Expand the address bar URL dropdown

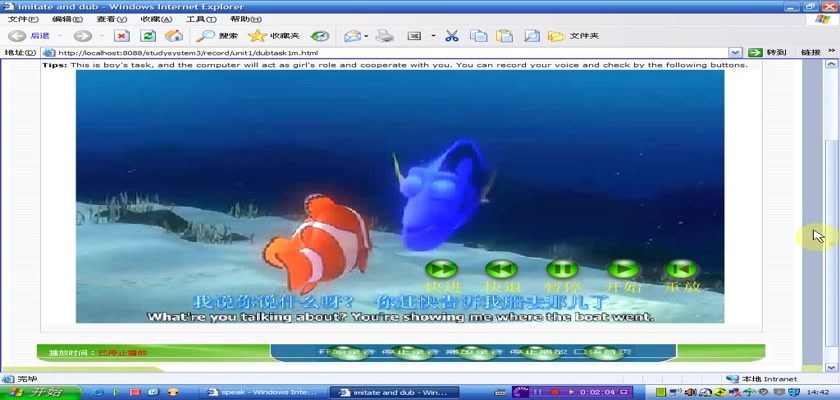(x=735, y=52)
